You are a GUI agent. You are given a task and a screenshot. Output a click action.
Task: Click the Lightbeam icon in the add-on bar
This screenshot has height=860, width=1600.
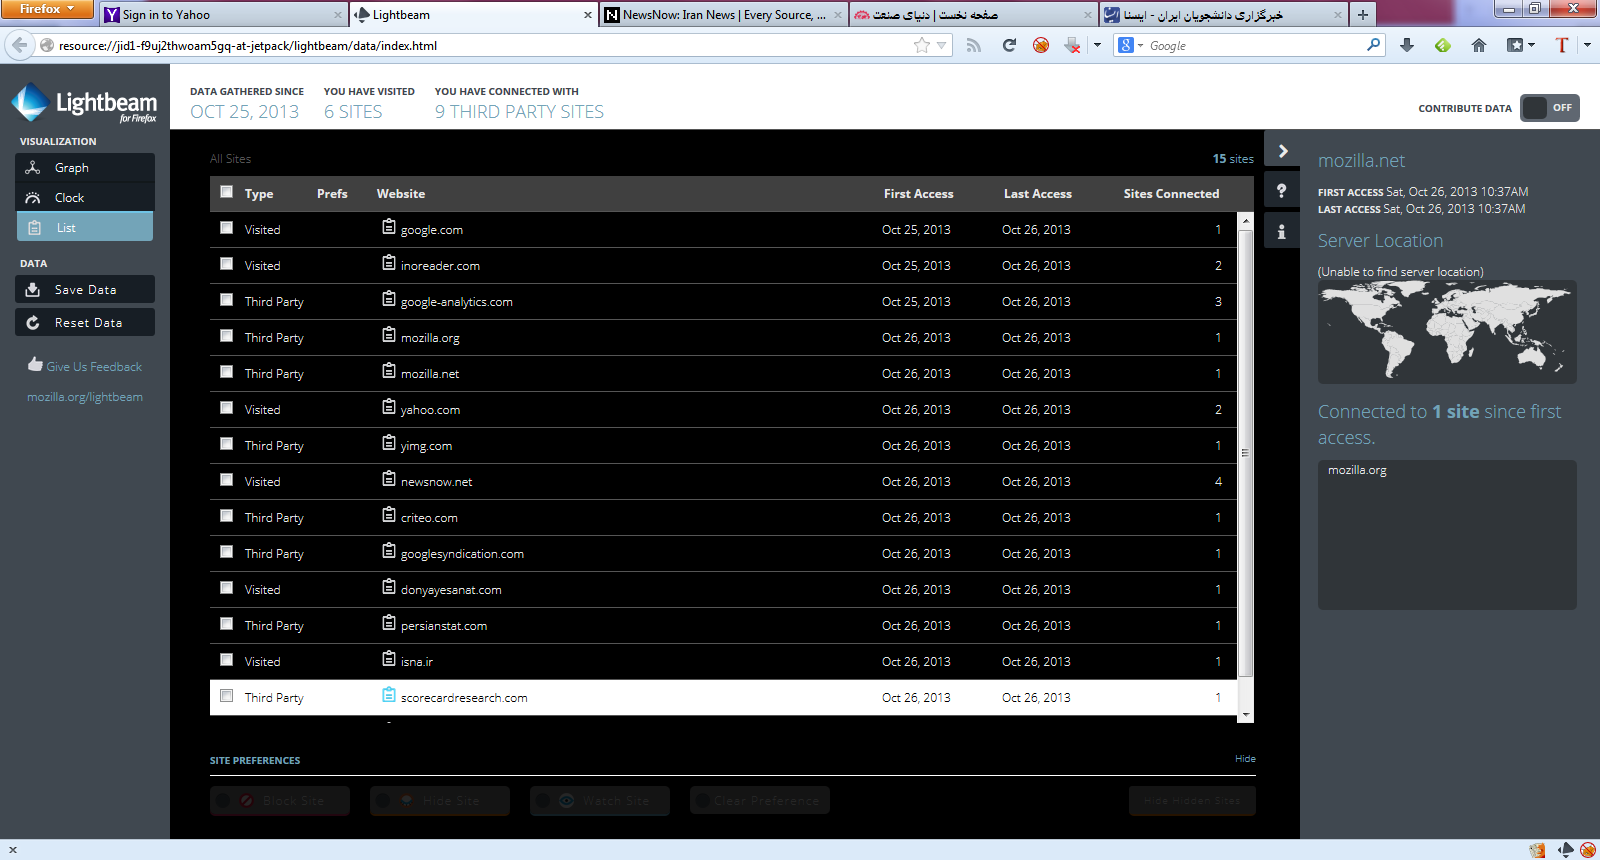1566,850
